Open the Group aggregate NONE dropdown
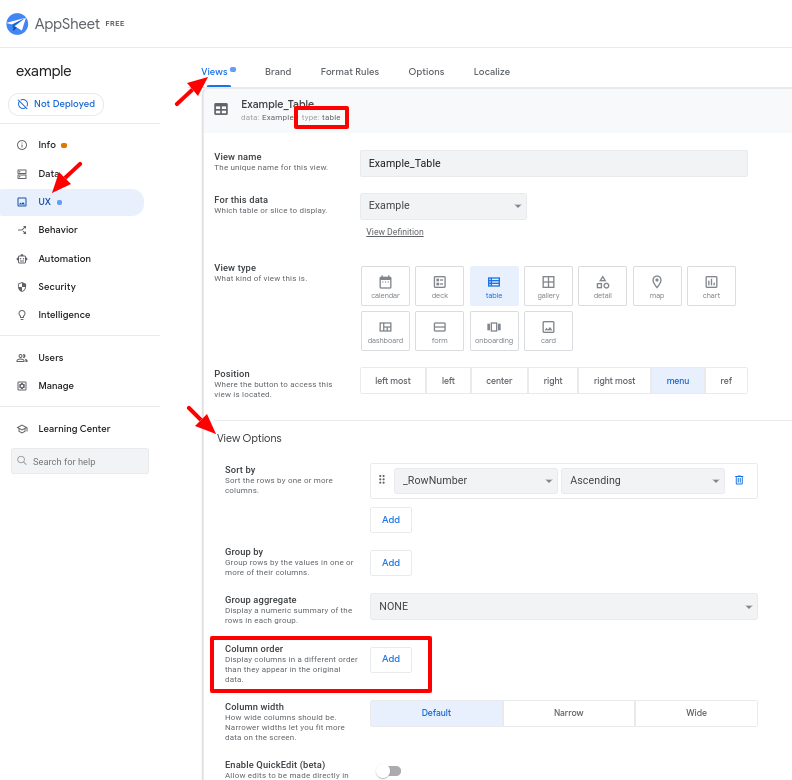 564,606
